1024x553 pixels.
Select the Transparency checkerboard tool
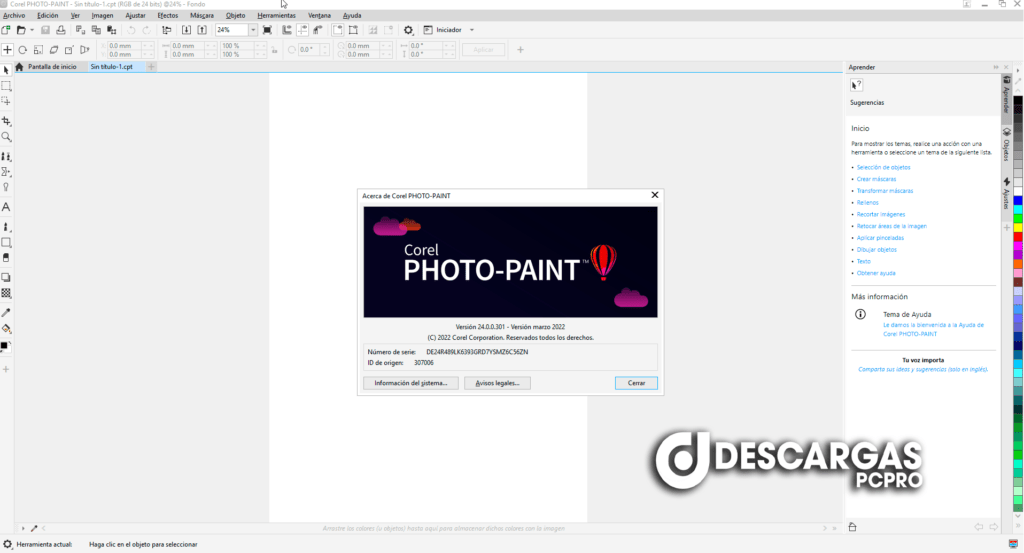click(x=6, y=293)
